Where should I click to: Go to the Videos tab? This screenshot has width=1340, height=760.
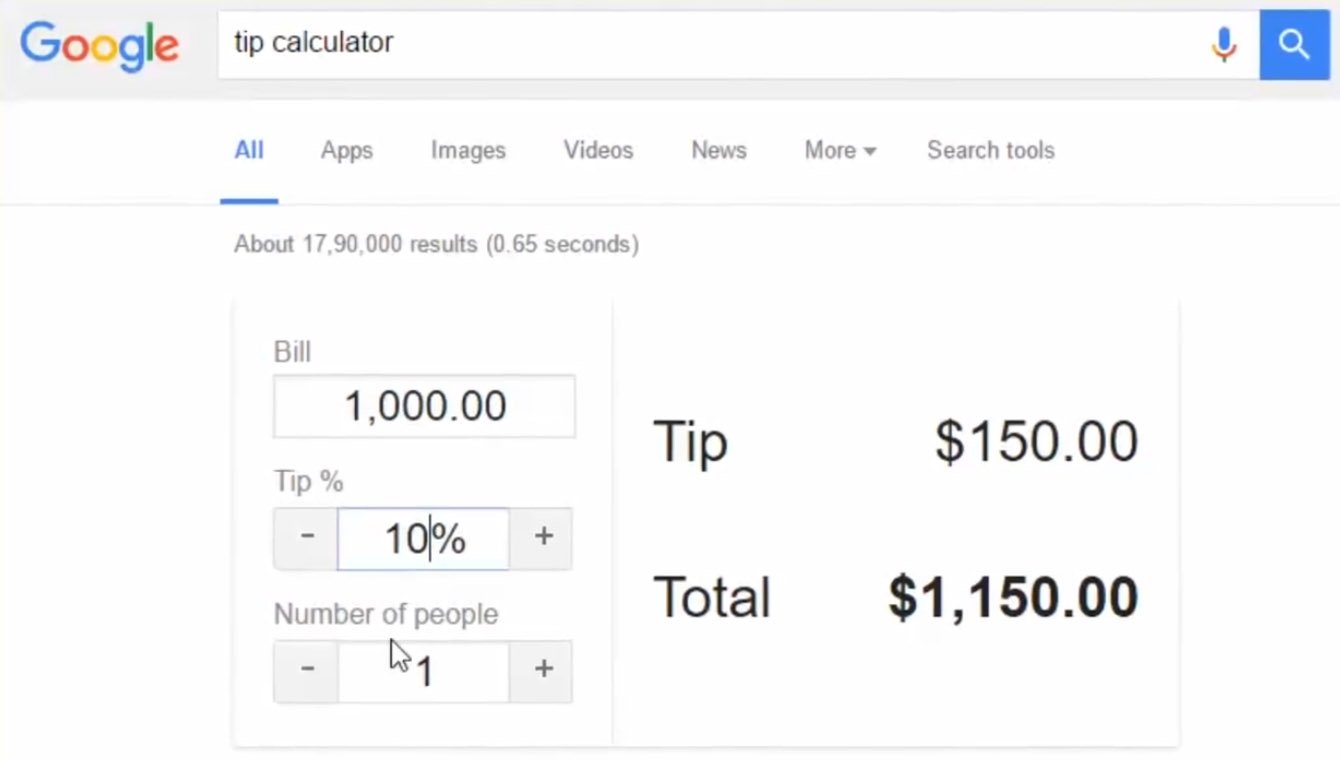pos(598,151)
